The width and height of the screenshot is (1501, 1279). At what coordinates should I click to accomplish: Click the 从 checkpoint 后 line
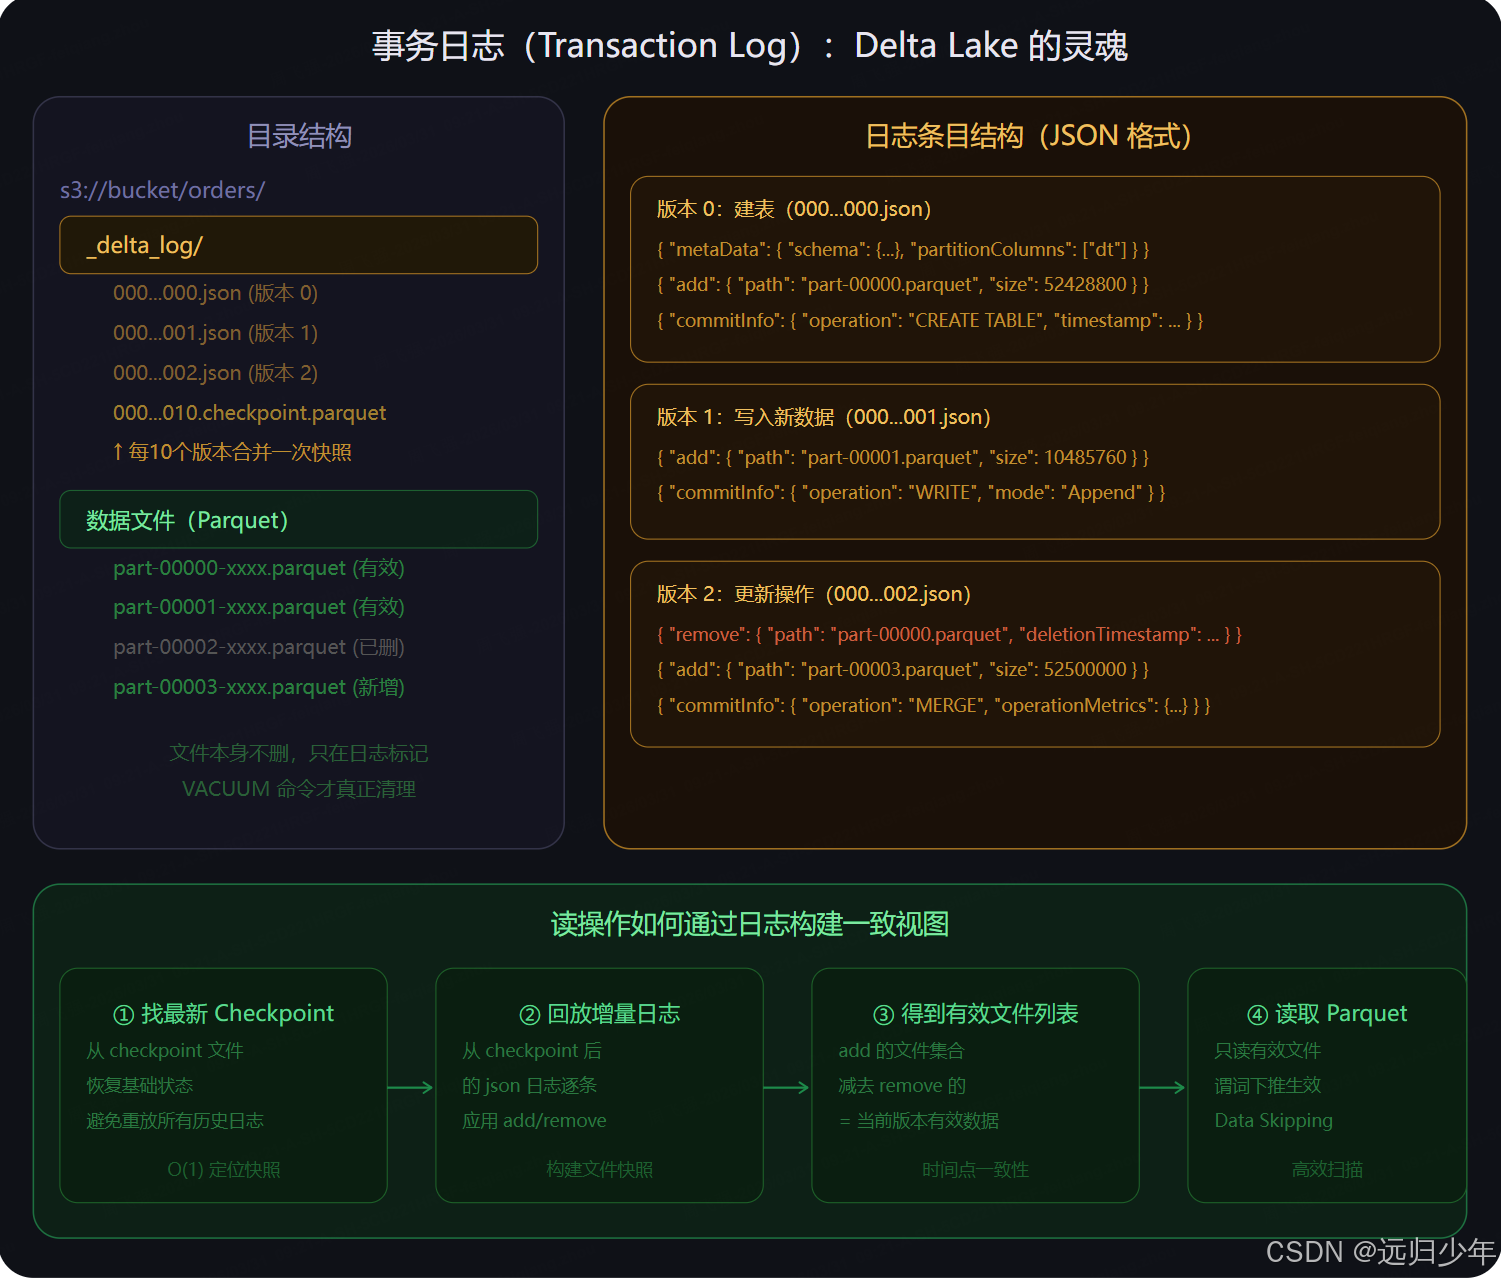(x=532, y=1051)
